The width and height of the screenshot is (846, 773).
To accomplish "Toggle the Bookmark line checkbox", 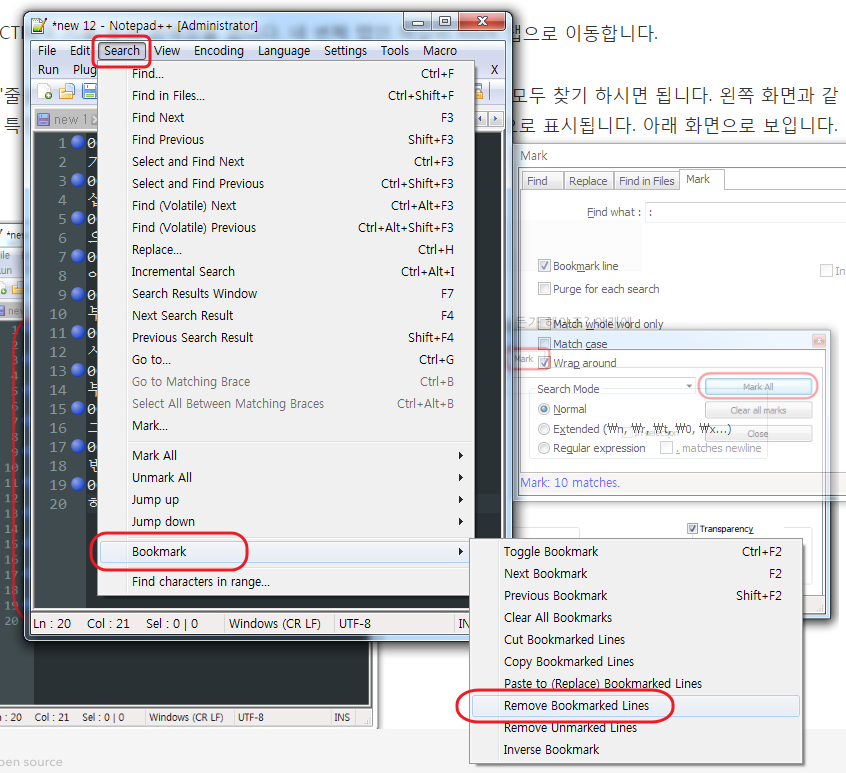I will click(x=544, y=265).
